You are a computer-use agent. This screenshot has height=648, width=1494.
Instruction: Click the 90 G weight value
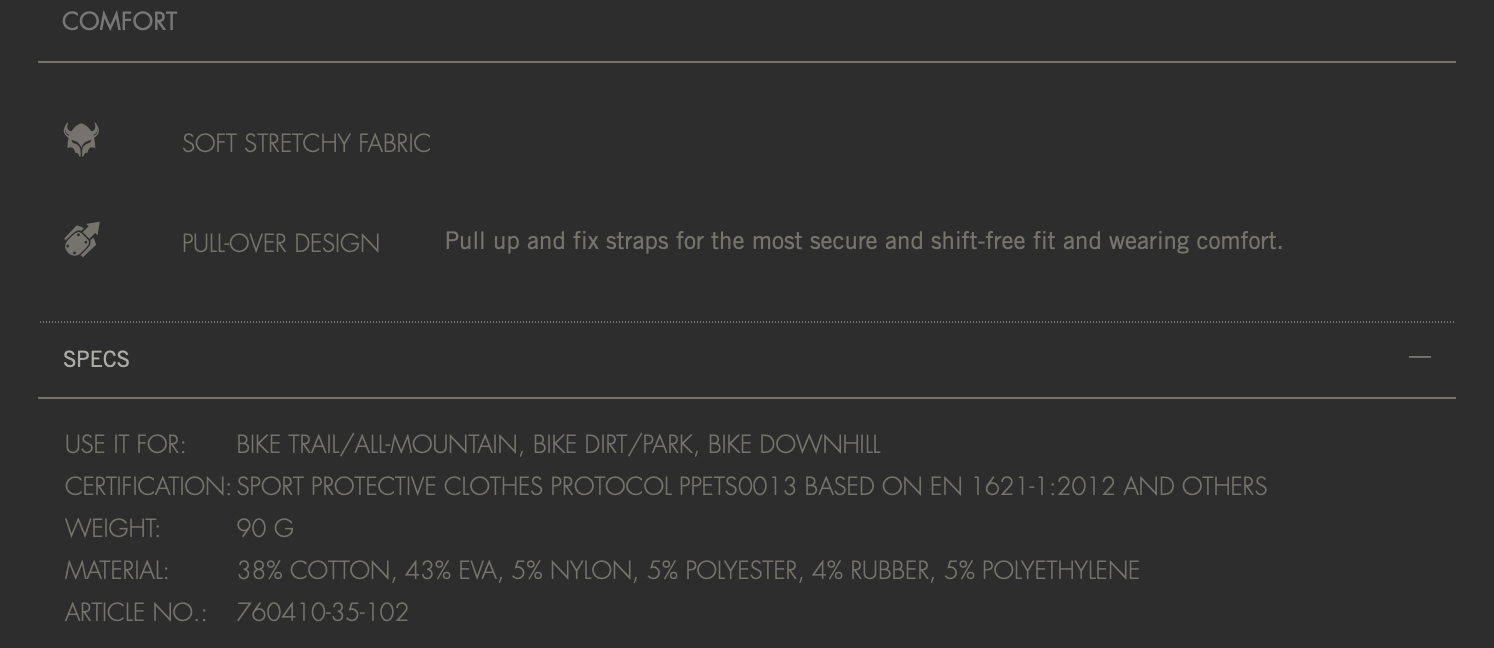tap(265, 528)
